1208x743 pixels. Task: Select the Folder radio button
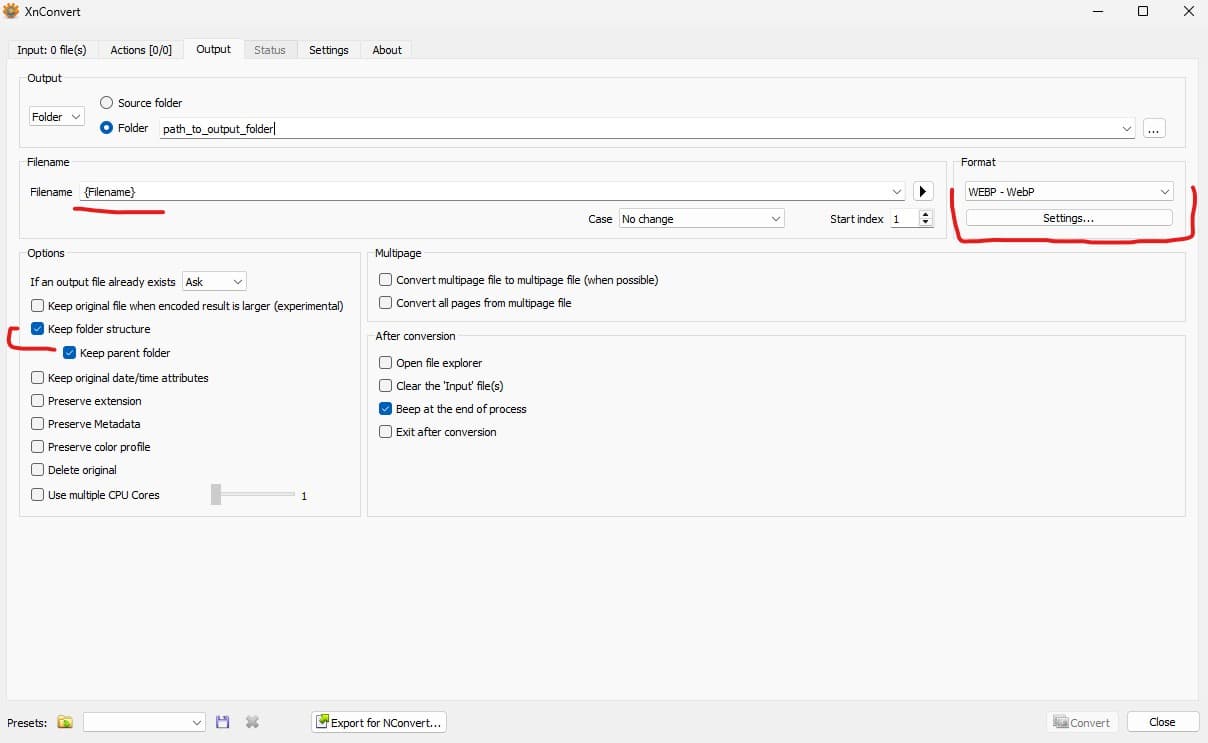tap(107, 128)
